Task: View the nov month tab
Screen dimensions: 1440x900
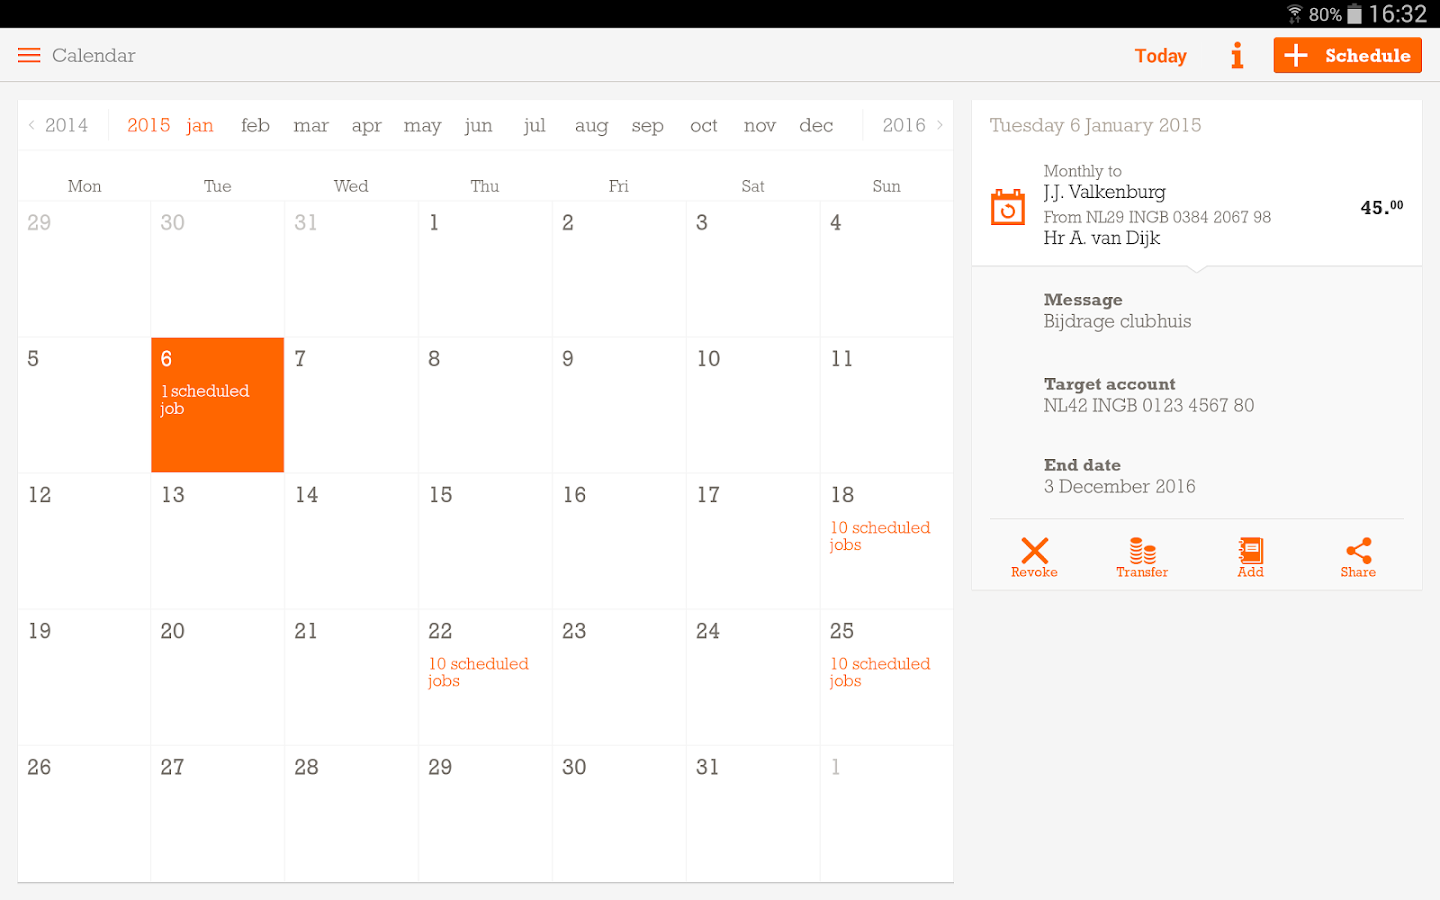Action: point(760,125)
